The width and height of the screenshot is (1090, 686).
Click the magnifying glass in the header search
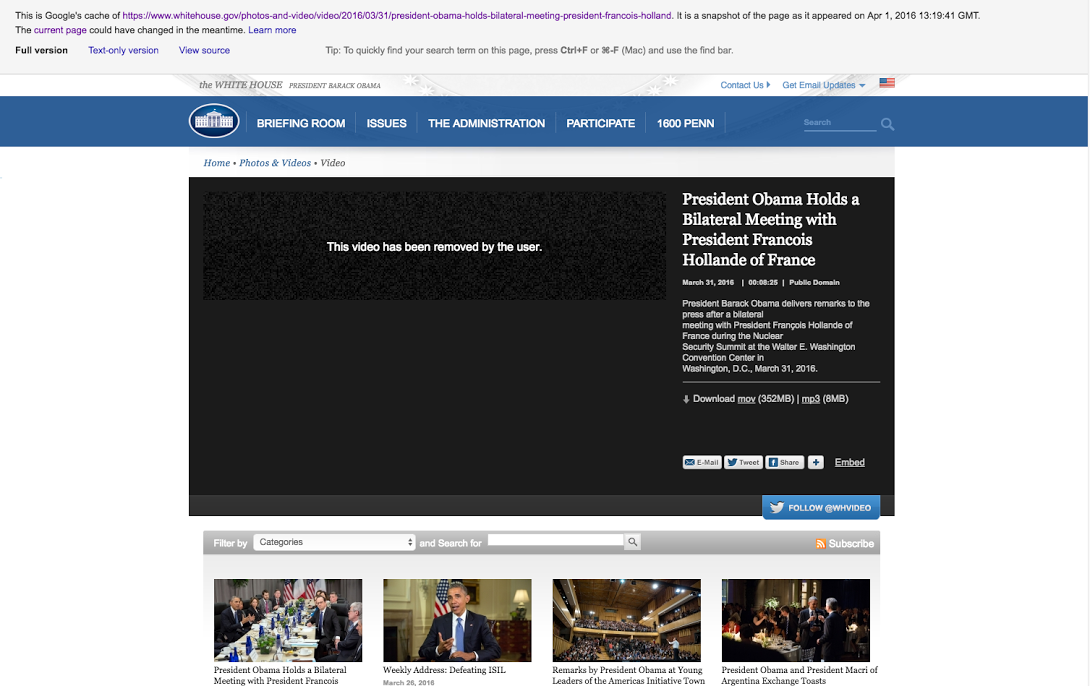[x=887, y=124]
